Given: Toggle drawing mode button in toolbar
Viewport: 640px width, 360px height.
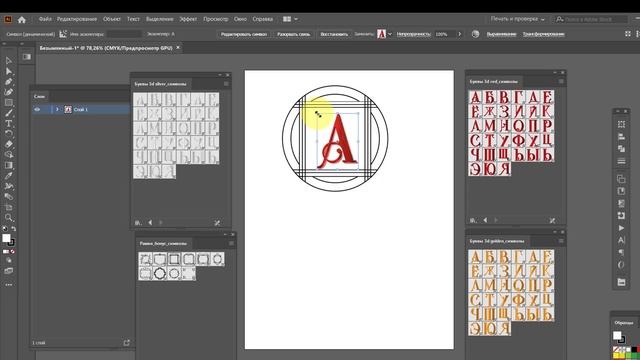Looking at the screenshot, I should click(9, 260).
